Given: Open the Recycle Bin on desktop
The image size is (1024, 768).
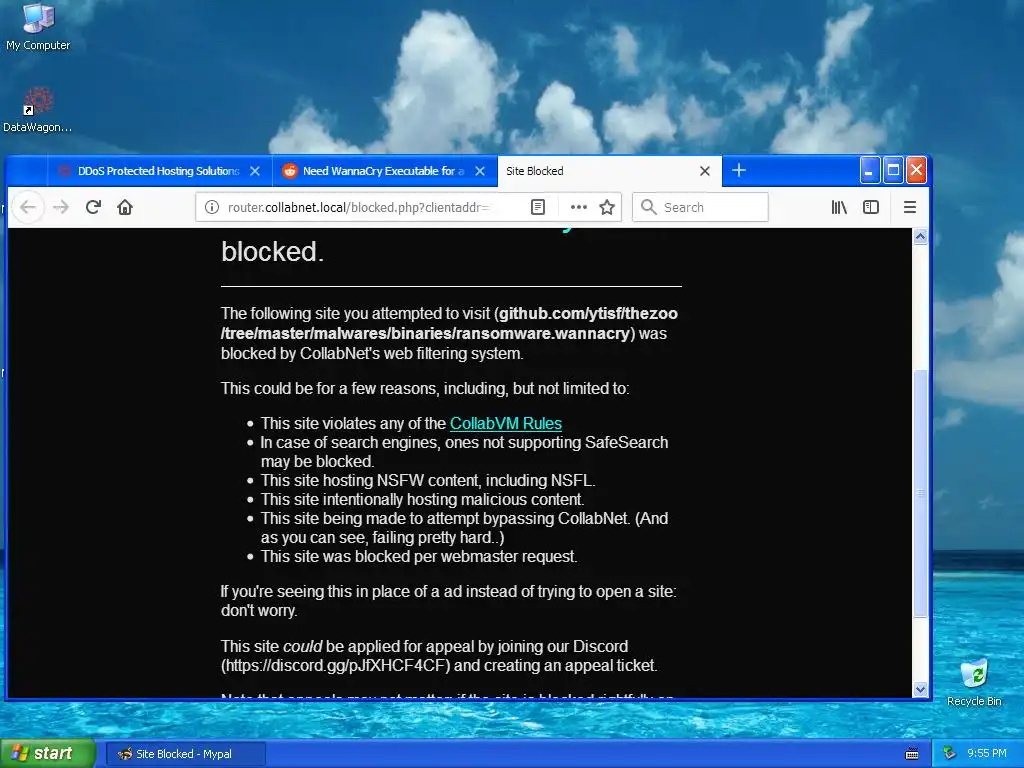Looking at the screenshot, I should pos(974,682).
